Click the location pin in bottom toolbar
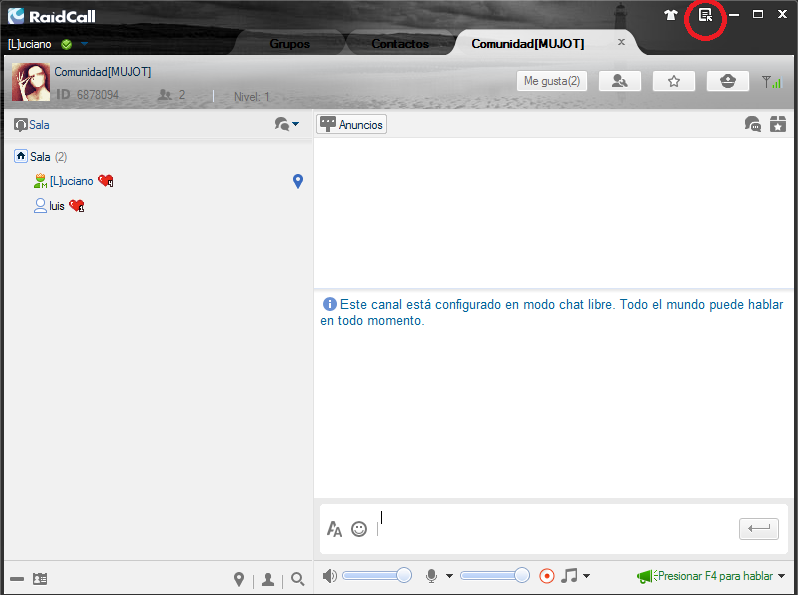798x595 pixels. pos(239,579)
